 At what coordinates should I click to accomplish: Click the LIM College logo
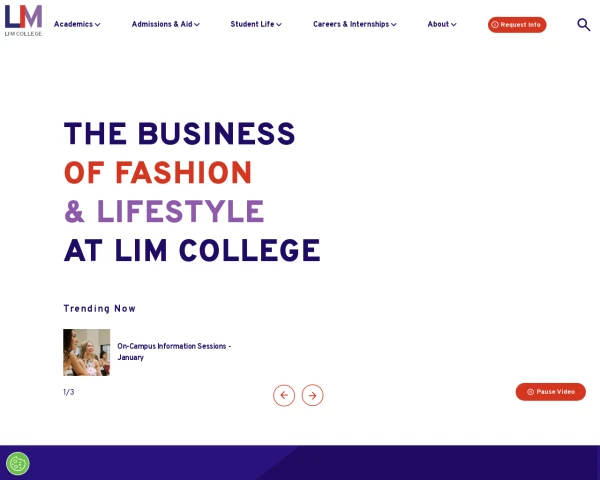click(x=23, y=21)
